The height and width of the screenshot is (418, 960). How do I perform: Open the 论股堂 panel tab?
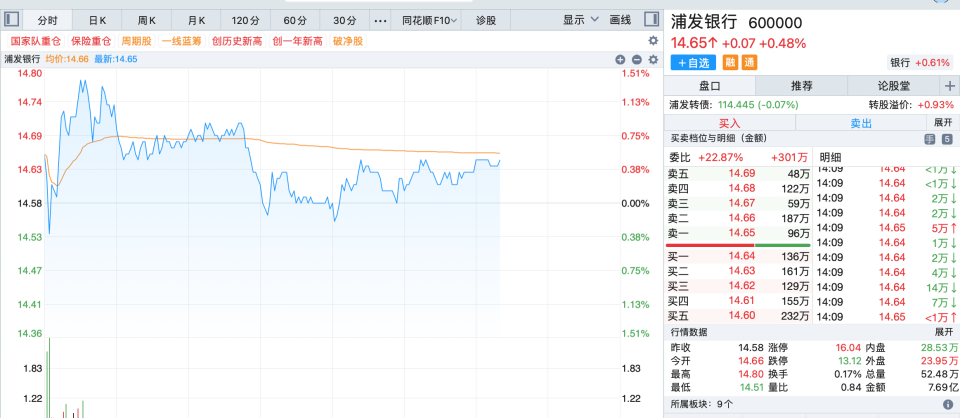894,86
